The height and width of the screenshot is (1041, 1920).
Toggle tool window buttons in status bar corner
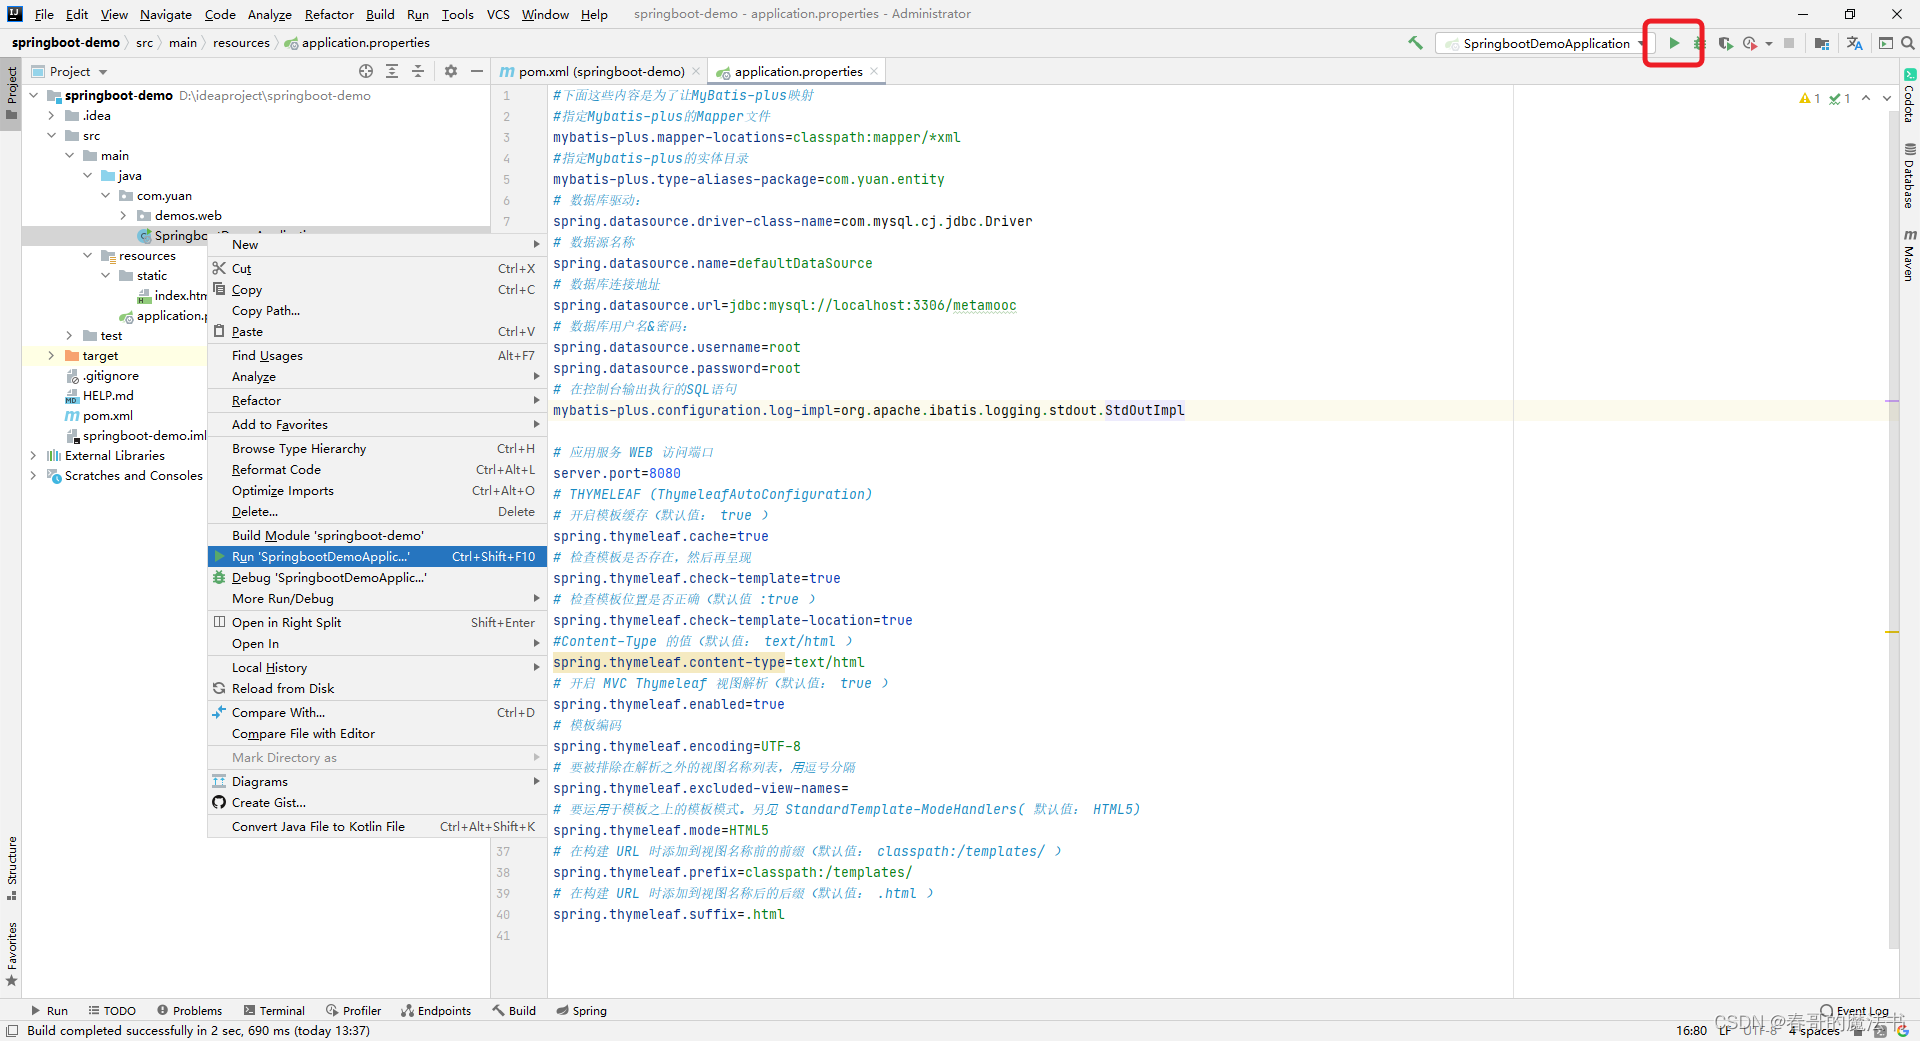coord(12,1031)
